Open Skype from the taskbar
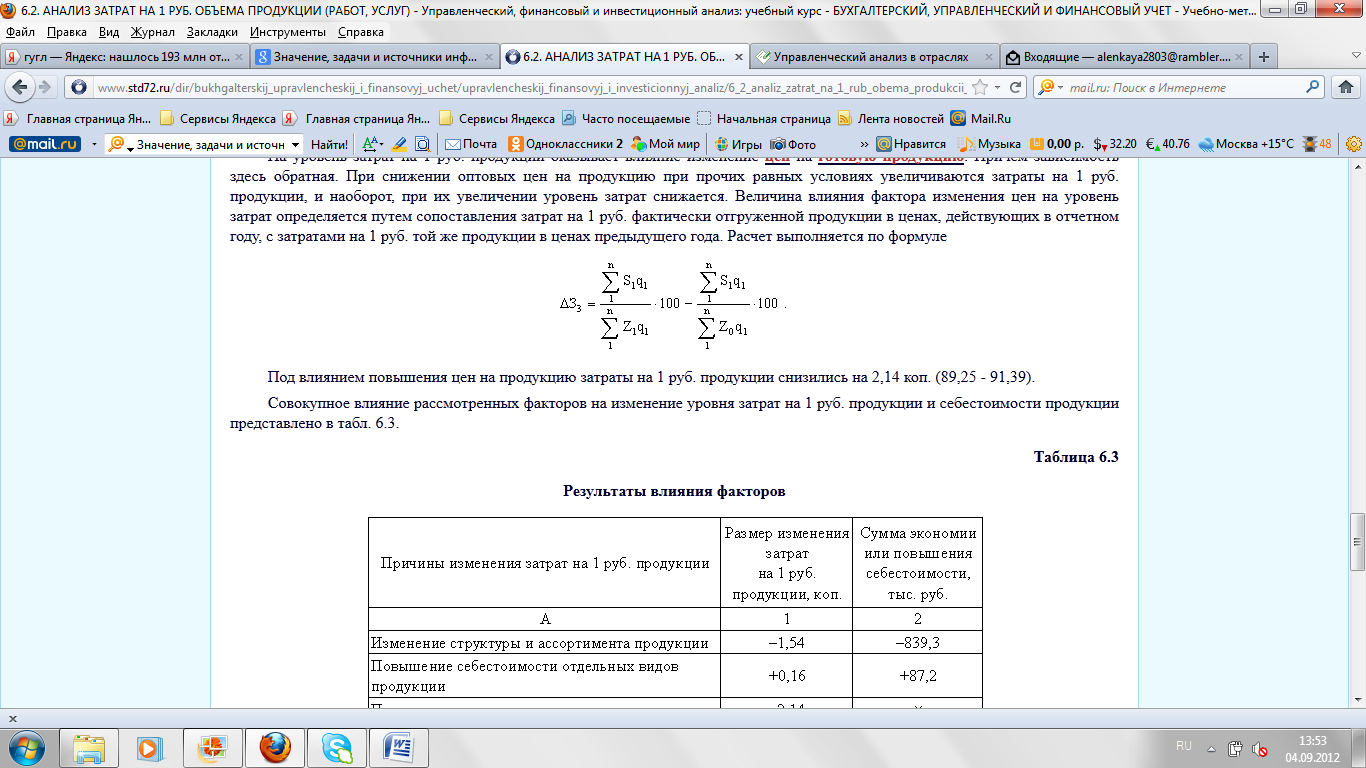The image size is (1366, 768). [x=337, y=747]
